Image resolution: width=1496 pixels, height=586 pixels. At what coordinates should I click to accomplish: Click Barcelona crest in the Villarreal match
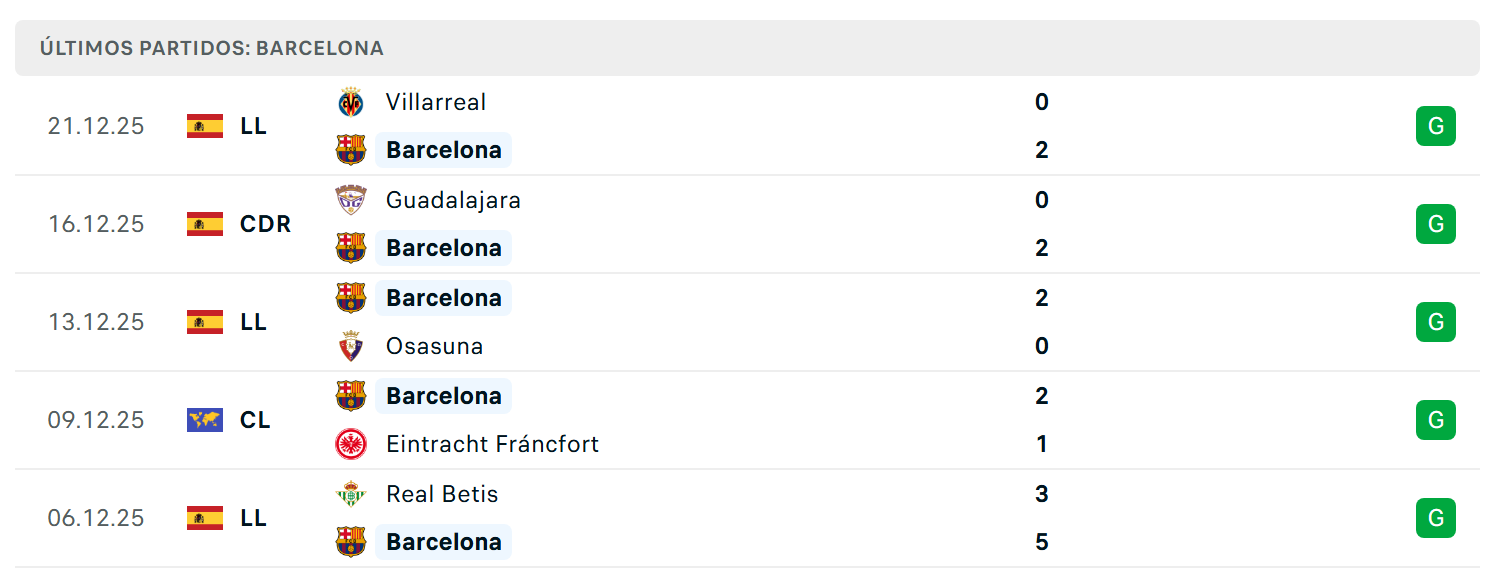[351, 150]
